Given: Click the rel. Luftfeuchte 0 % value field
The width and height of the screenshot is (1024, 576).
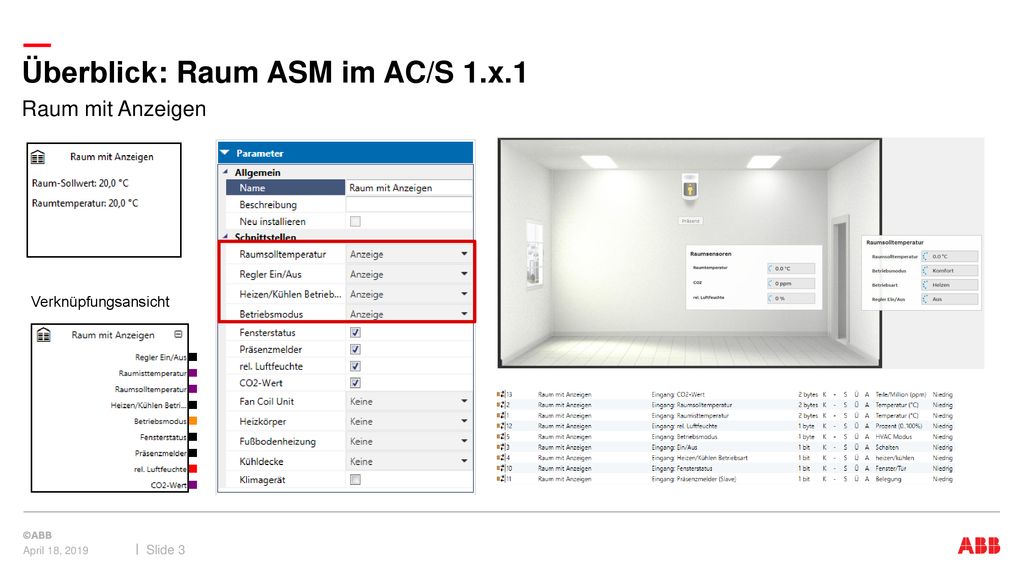Looking at the screenshot, I should 791,298.
